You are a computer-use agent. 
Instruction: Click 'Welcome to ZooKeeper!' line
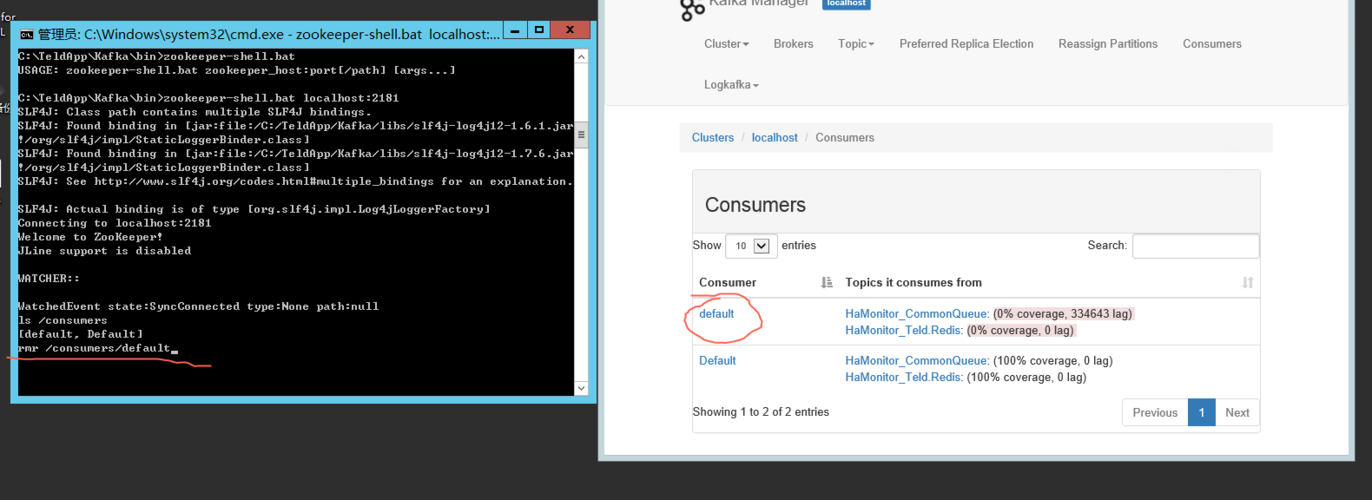point(88,237)
